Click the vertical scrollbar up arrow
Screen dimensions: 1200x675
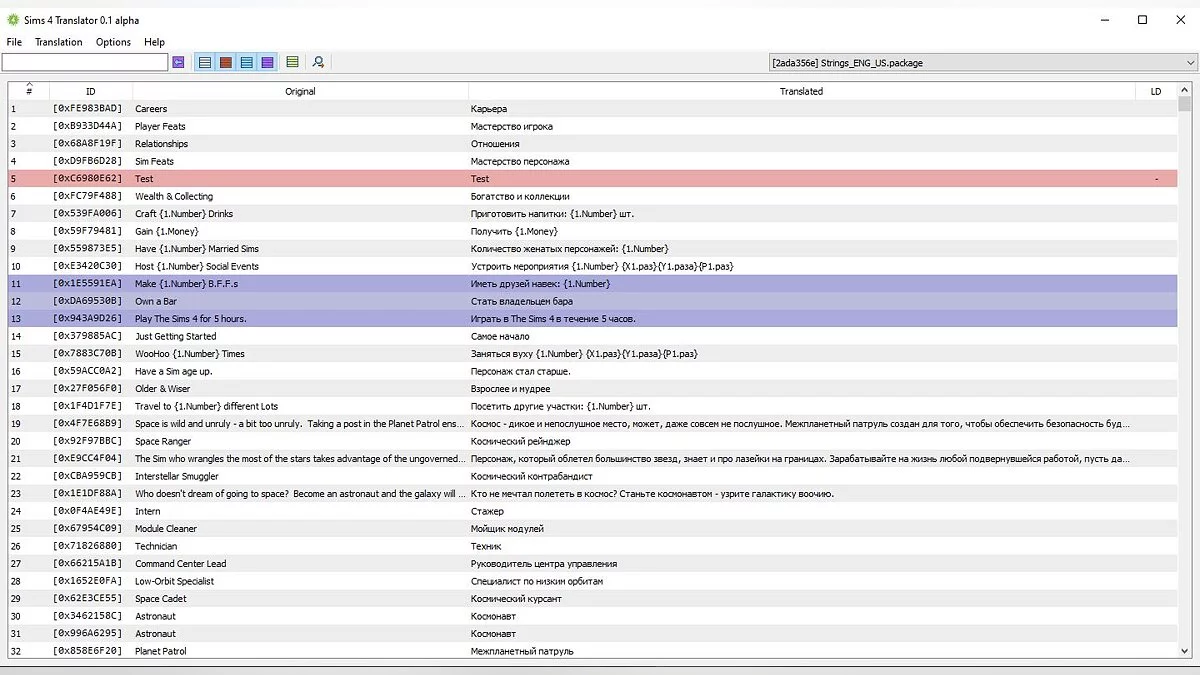(1185, 91)
